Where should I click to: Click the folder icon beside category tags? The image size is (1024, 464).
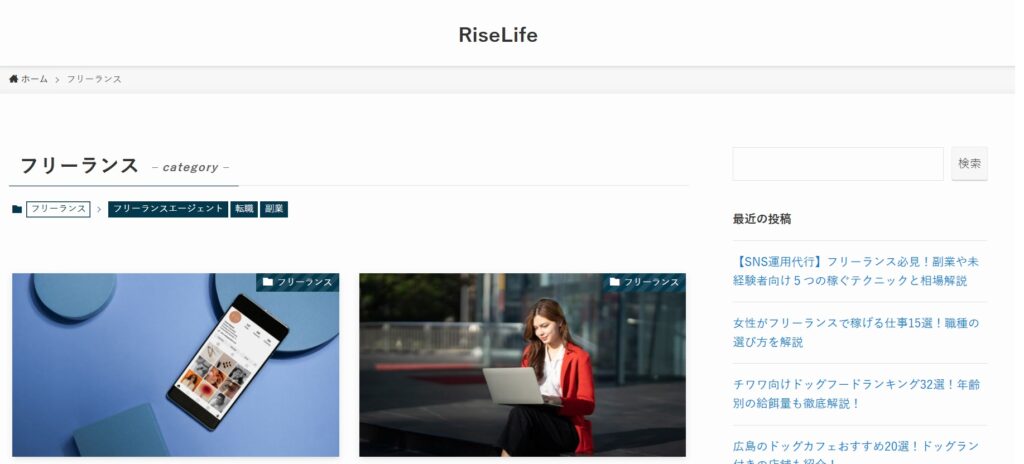[17, 209]
